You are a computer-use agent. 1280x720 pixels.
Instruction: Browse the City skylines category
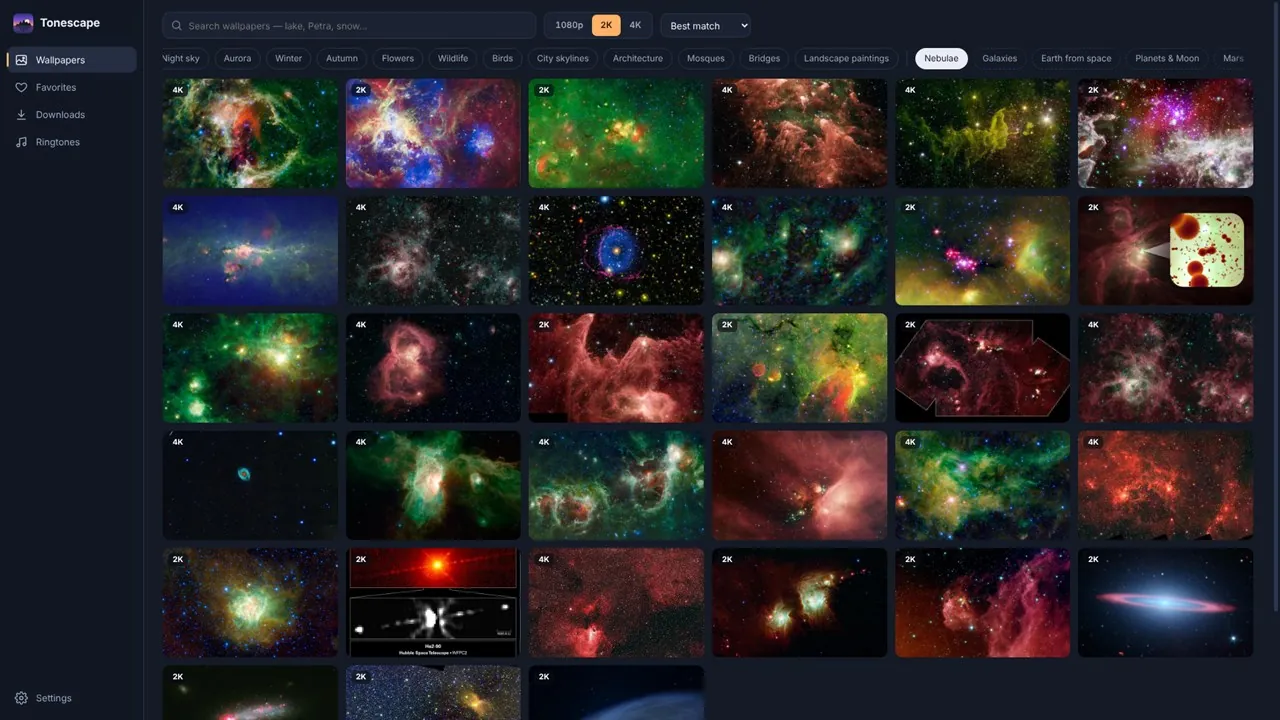[563, 58]
